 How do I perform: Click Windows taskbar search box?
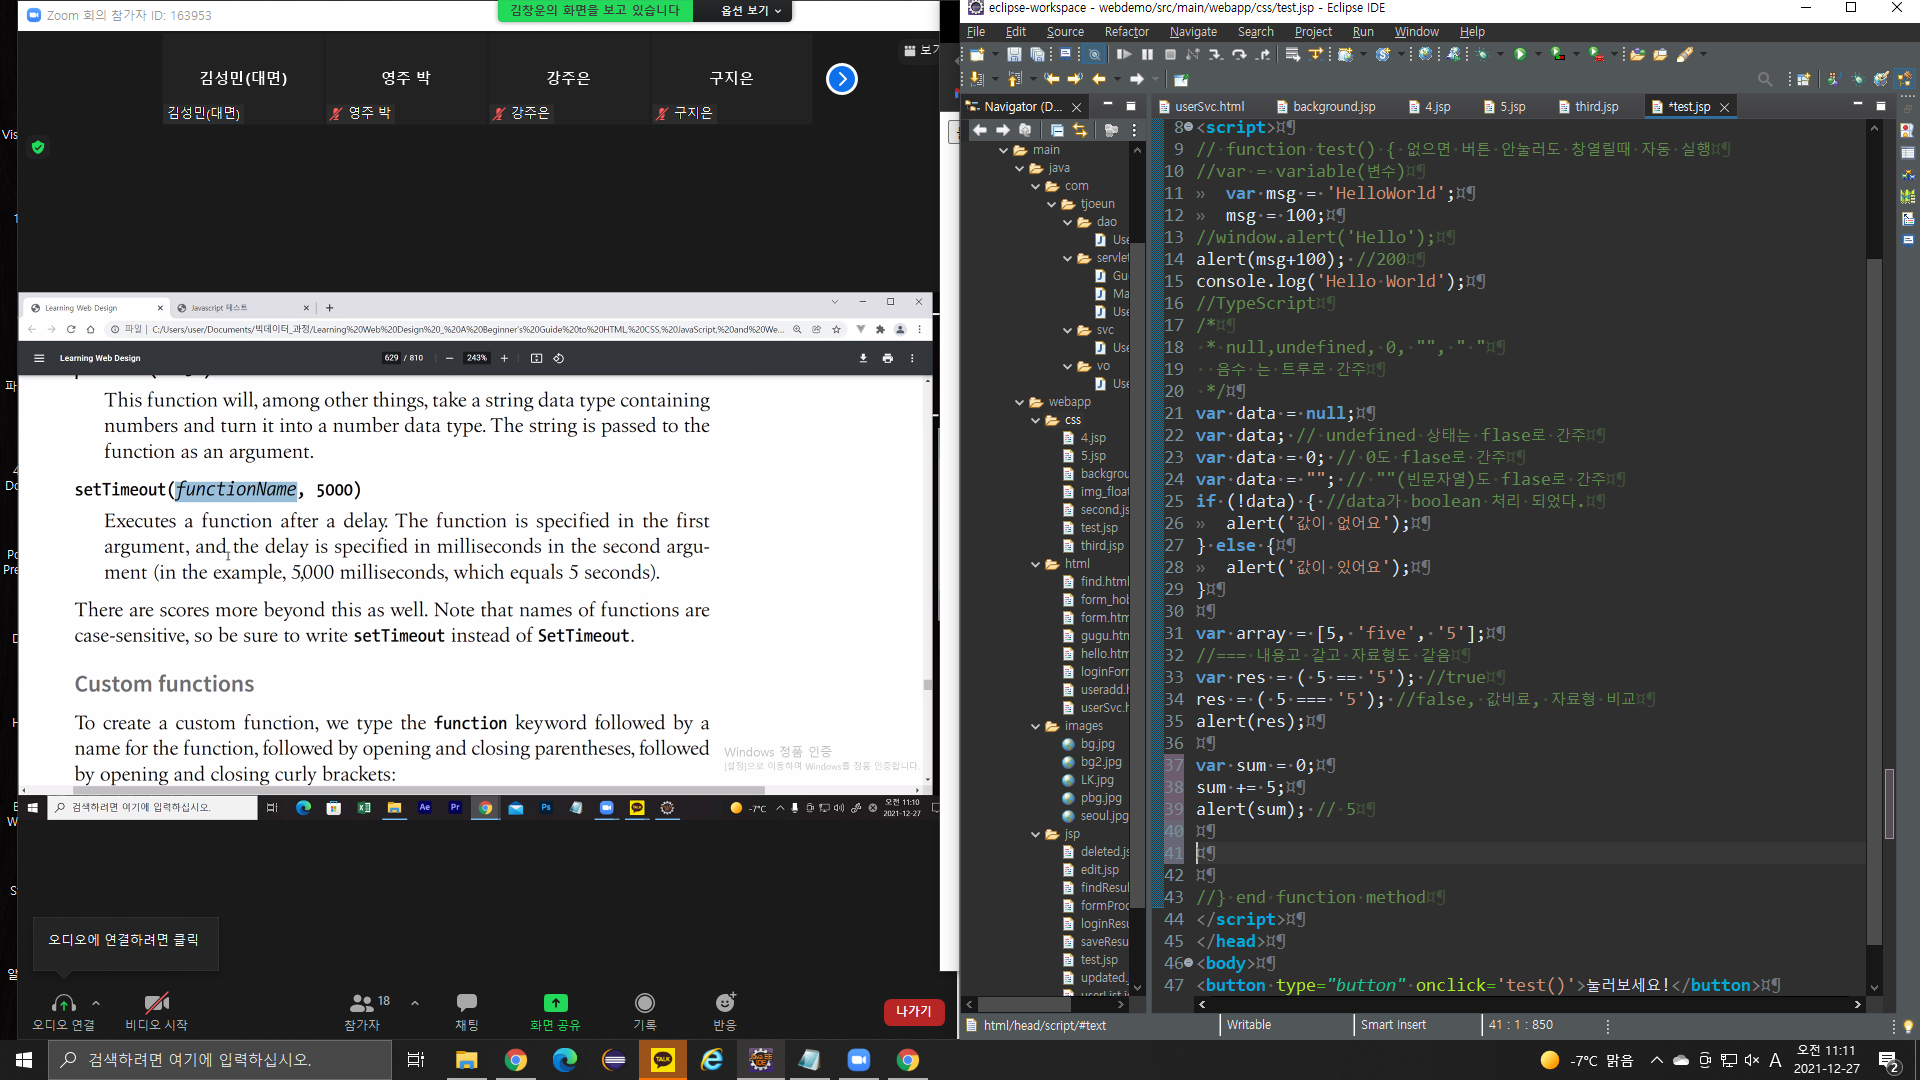pyautogui.click(x=220, y=1060)
